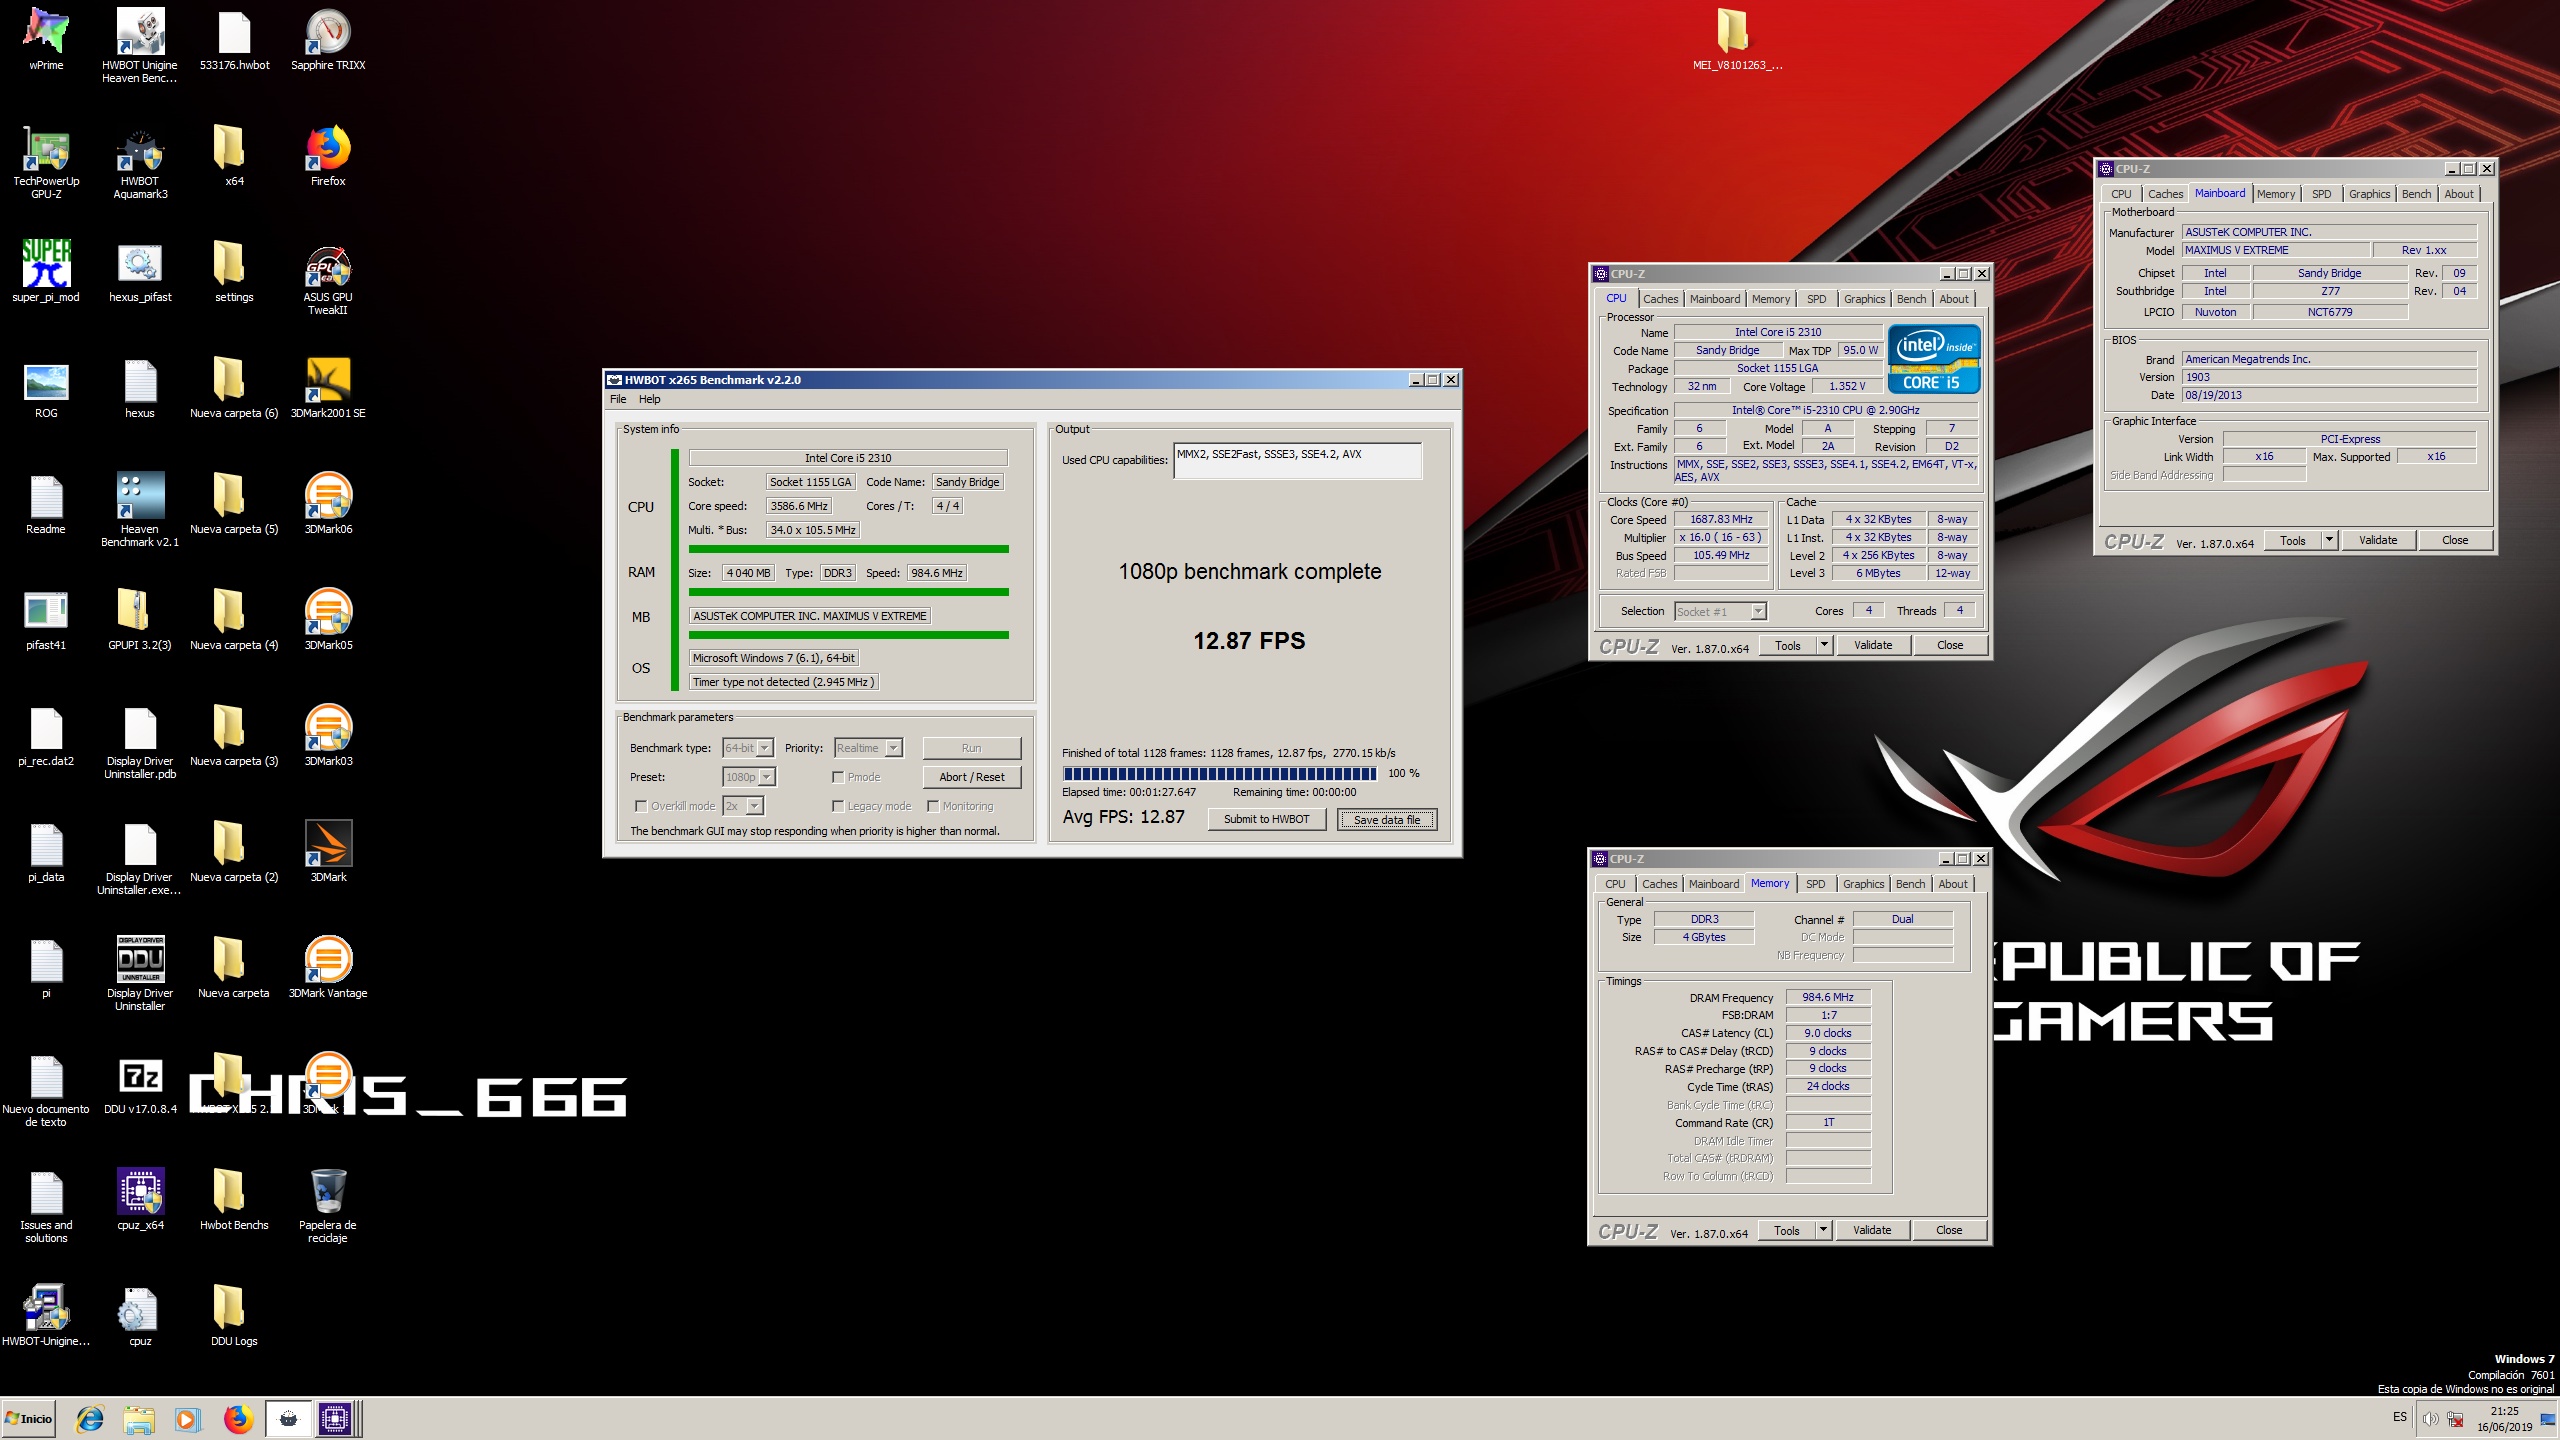Click the Used CPU capabilities text box

tap(1297, 461)
